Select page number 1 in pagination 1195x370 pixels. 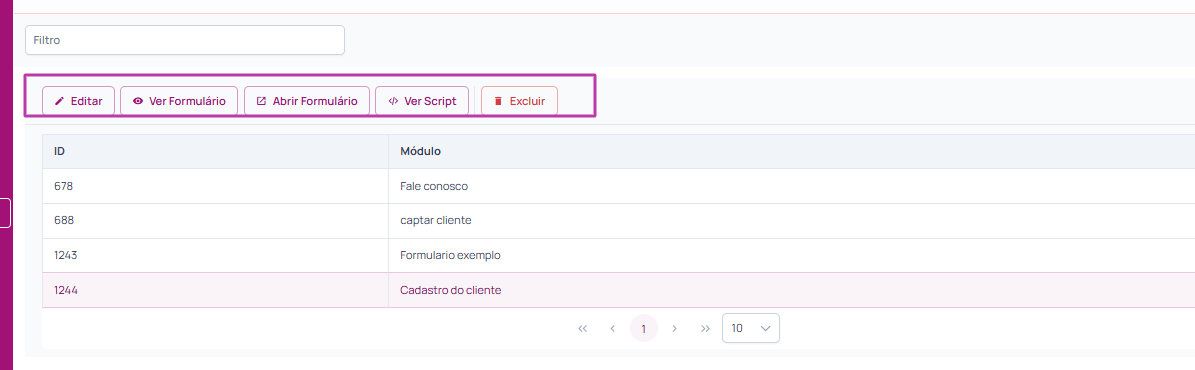[x=644, y=329]
